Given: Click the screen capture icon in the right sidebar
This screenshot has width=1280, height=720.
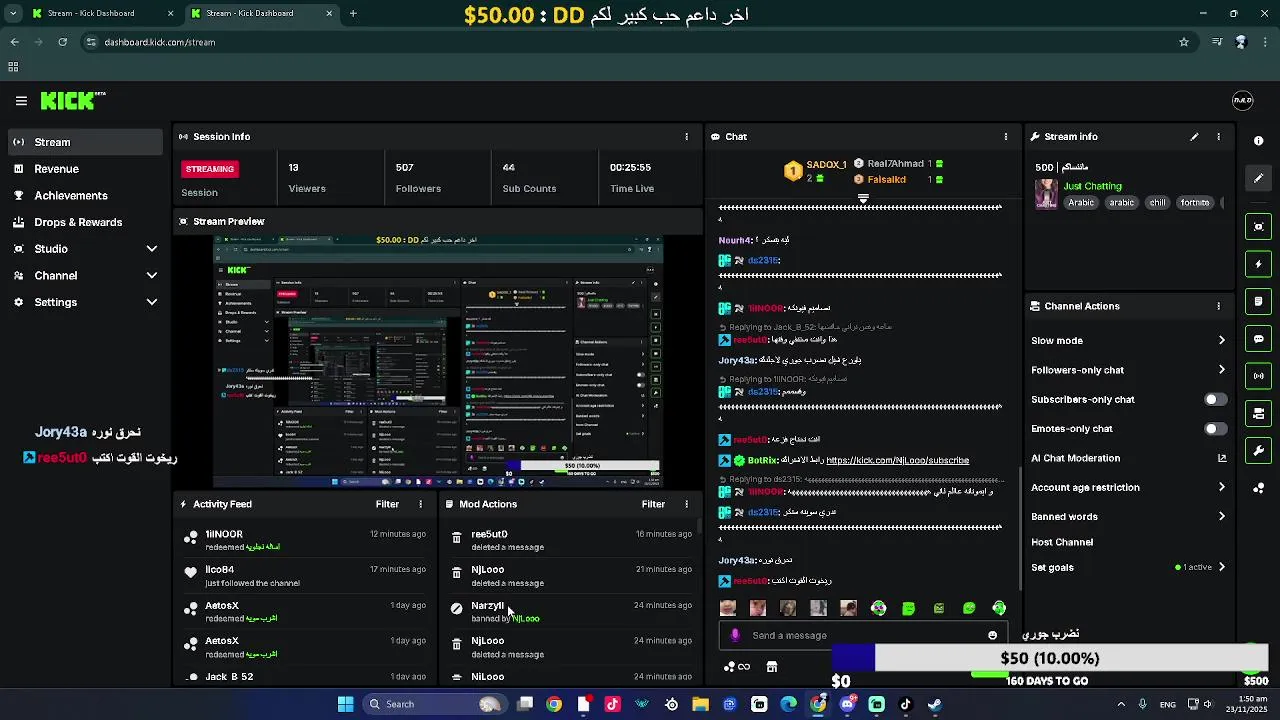Looking at the screenshot, I should pos(1259,227).
